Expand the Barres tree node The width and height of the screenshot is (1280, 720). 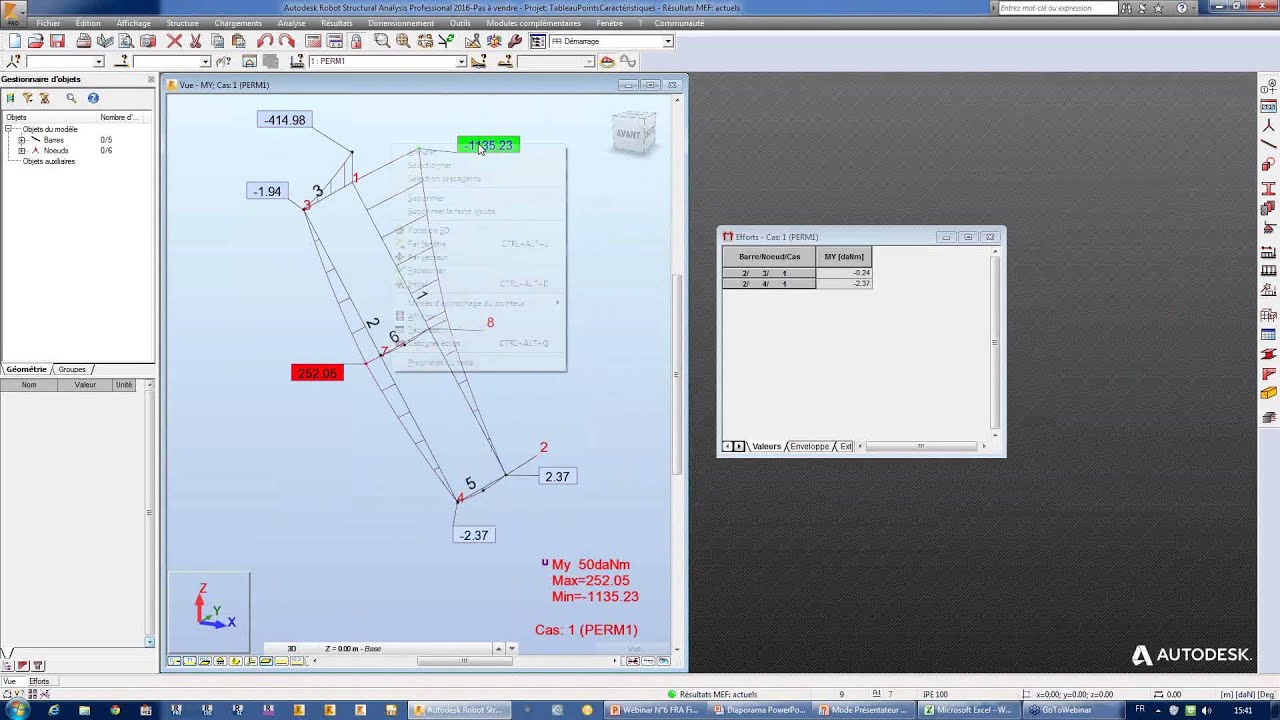coord(22,140)
